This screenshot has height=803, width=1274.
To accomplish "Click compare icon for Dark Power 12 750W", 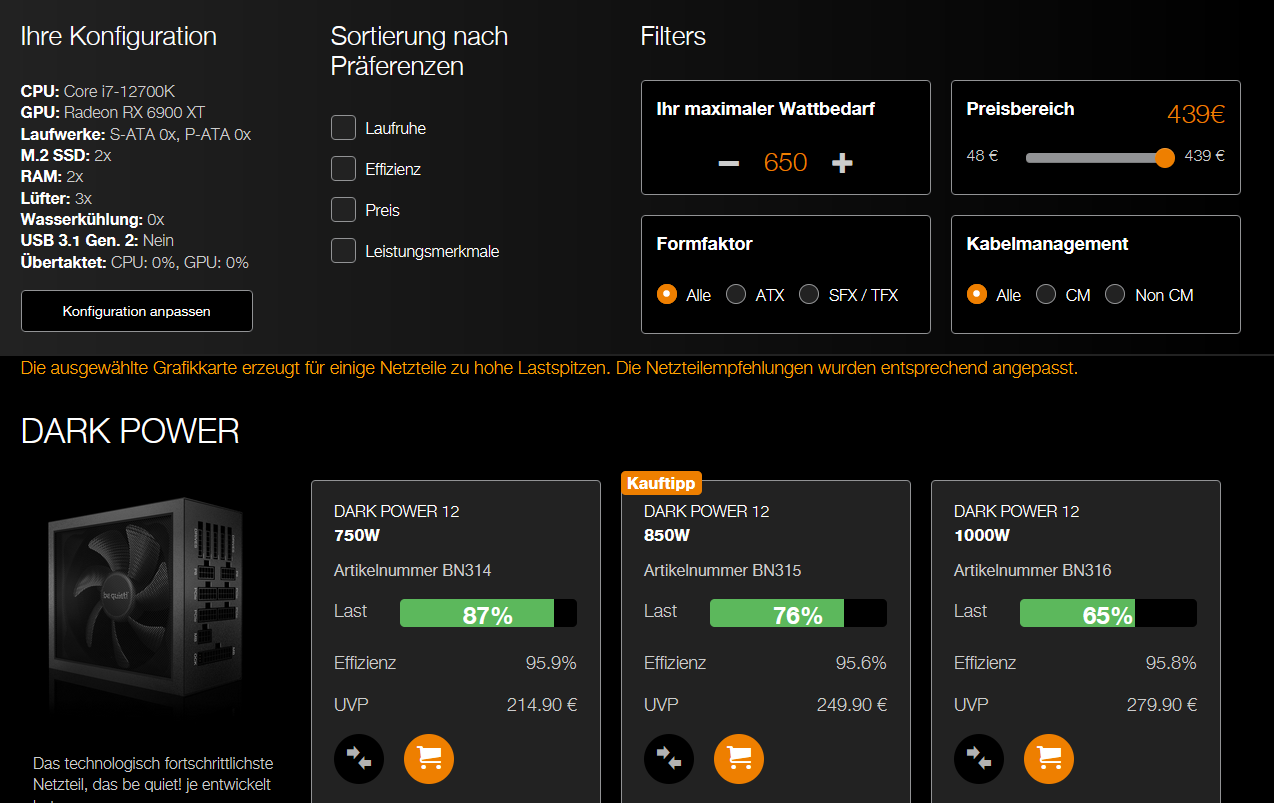I will coord(359,759).
